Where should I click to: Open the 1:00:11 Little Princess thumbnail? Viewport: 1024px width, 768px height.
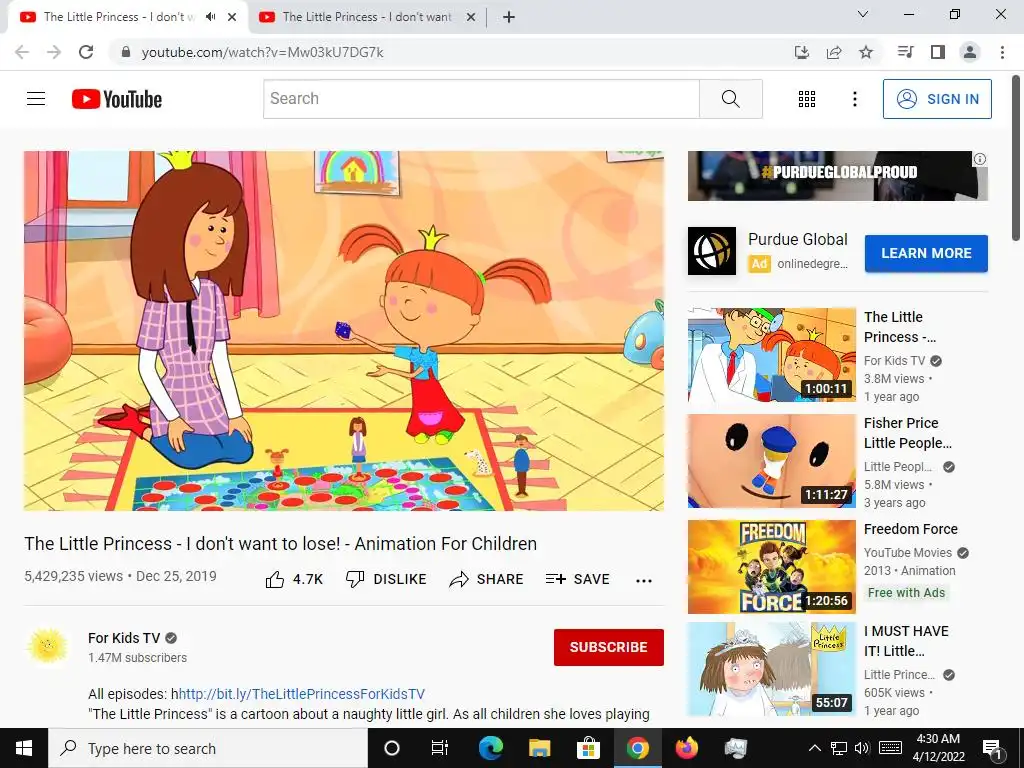[771, 355]
